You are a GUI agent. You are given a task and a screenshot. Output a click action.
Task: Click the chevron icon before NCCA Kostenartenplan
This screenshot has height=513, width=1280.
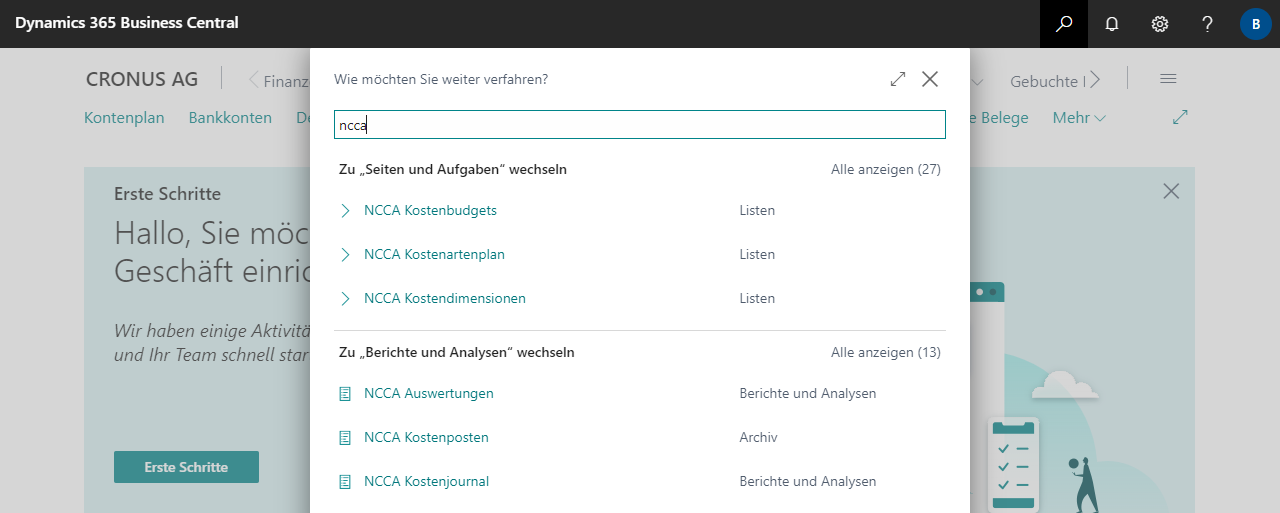click(345, 254)
